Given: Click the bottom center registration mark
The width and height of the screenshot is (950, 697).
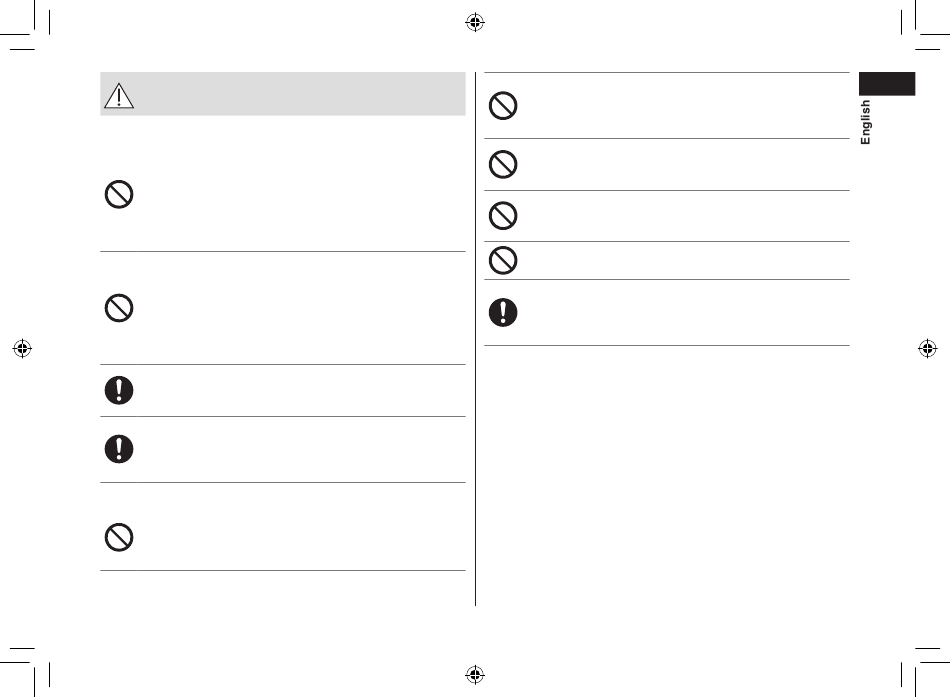Looking at the screenshot, I should pyautogui.click(x=475, y=674).
